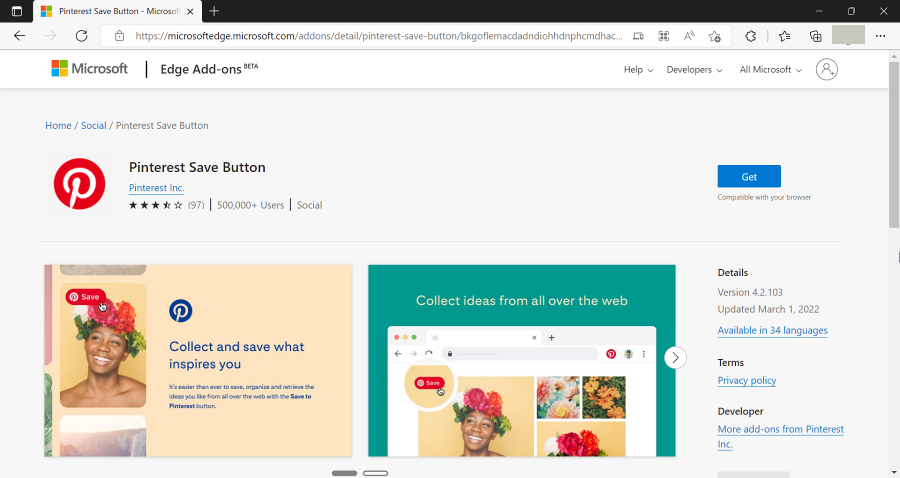Go back with the back arrow
This screenshot has height=478, width=900.
[x=20, y=36]
